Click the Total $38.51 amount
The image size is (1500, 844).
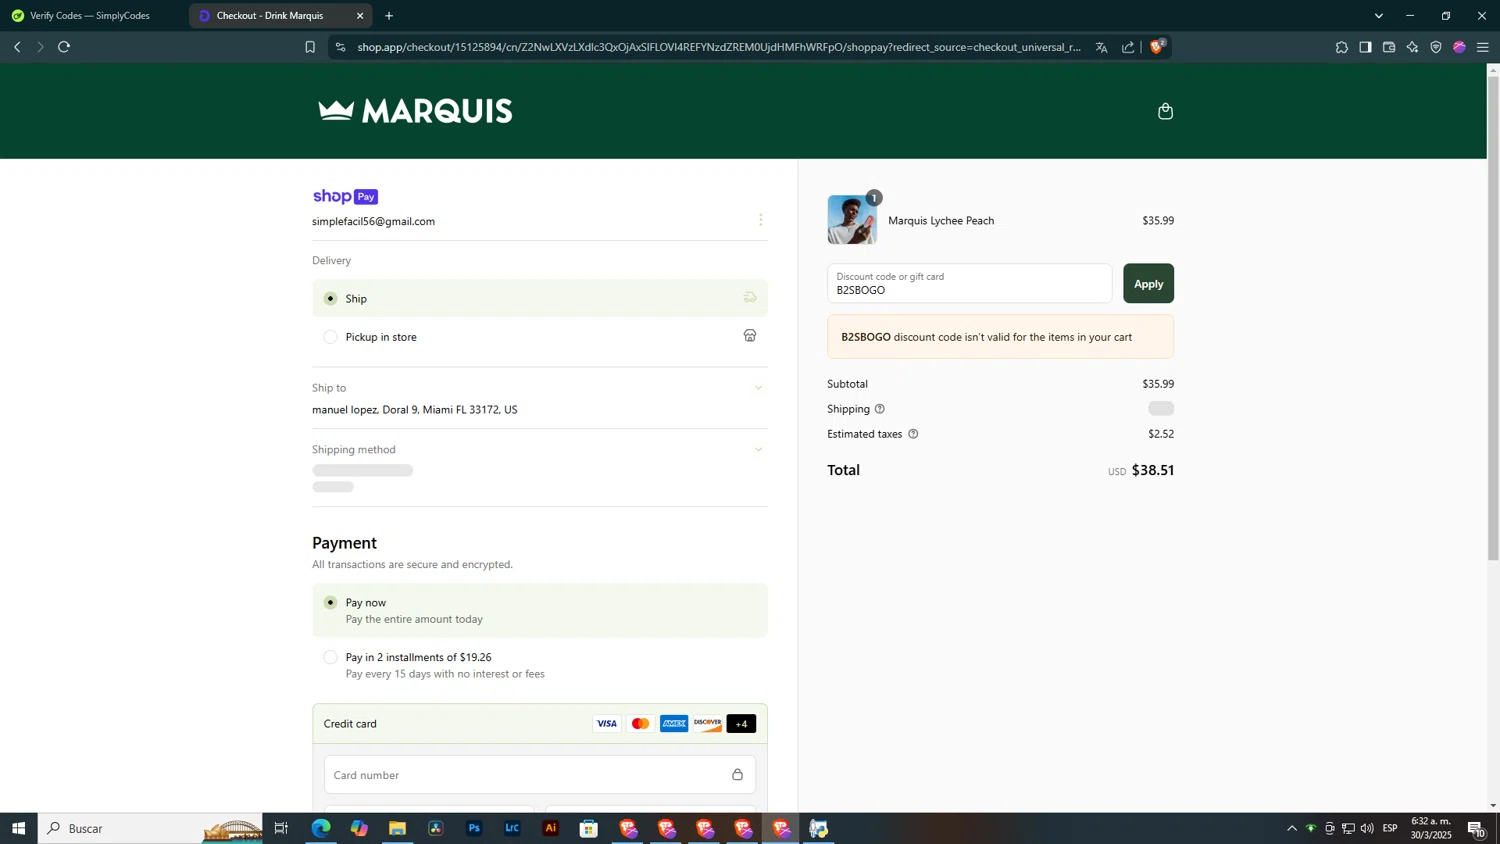click(x=1153, y=470)
